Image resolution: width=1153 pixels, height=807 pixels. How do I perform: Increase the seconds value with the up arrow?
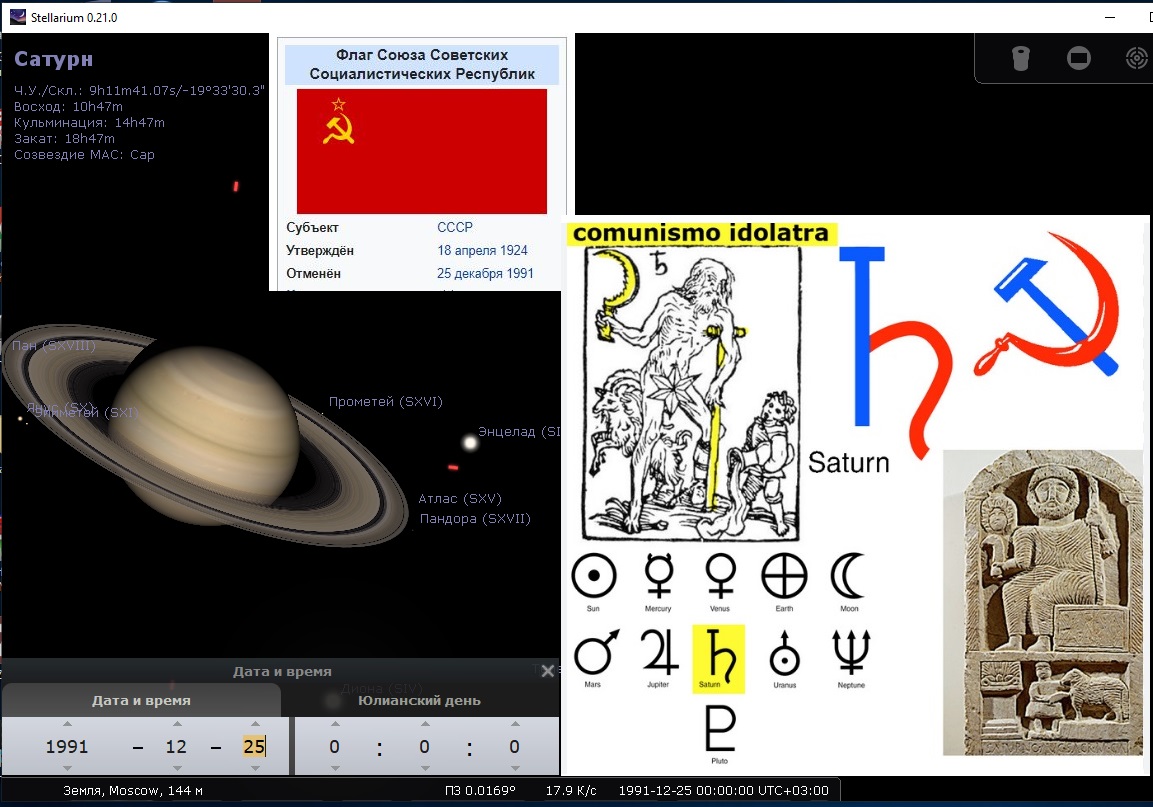coord(515,724)
